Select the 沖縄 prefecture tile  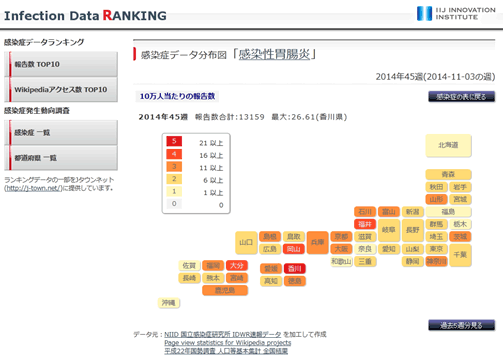(169, 303)
